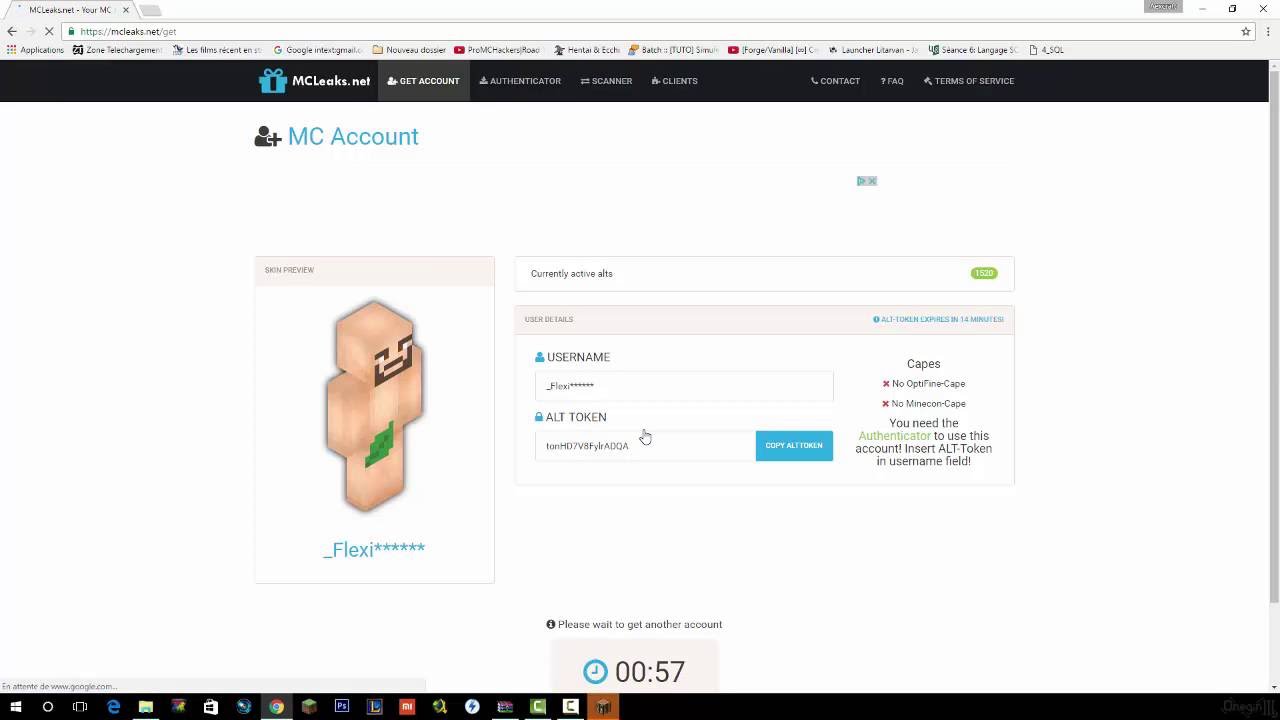Viewport: 1280px width, 720px height.
Task: Open Forge/Vanilla YouTube bookmark
Action: coord(773,50)
